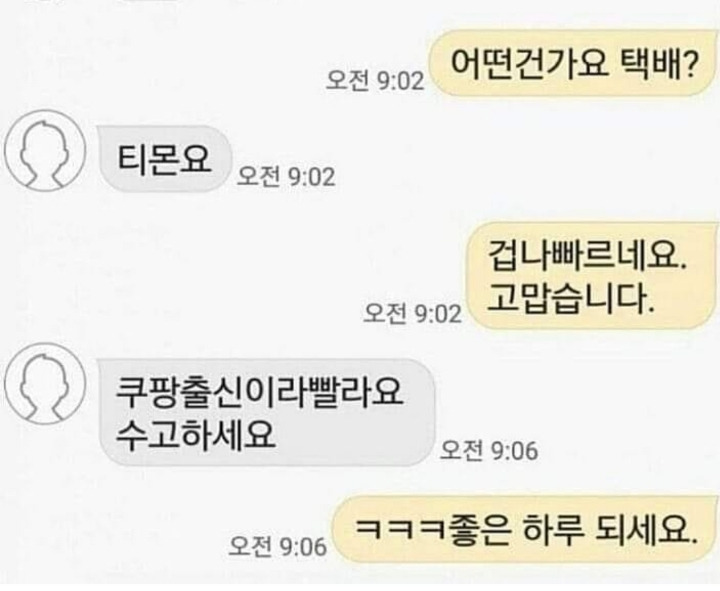The width and height of the screenshot is (720, 591).
Task: Click 오전 9:02 timestamp beside 고맙습니다 bubble
Action: (412, 314)
